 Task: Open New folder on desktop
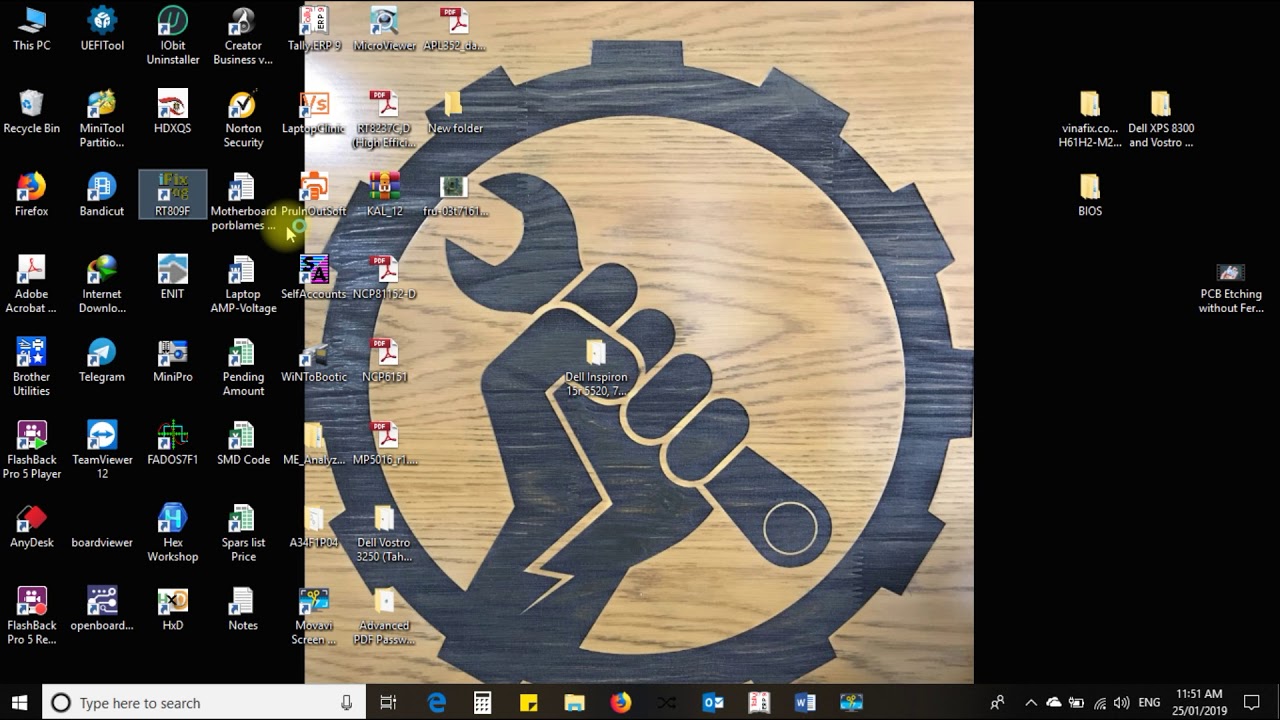coord(455,112)
